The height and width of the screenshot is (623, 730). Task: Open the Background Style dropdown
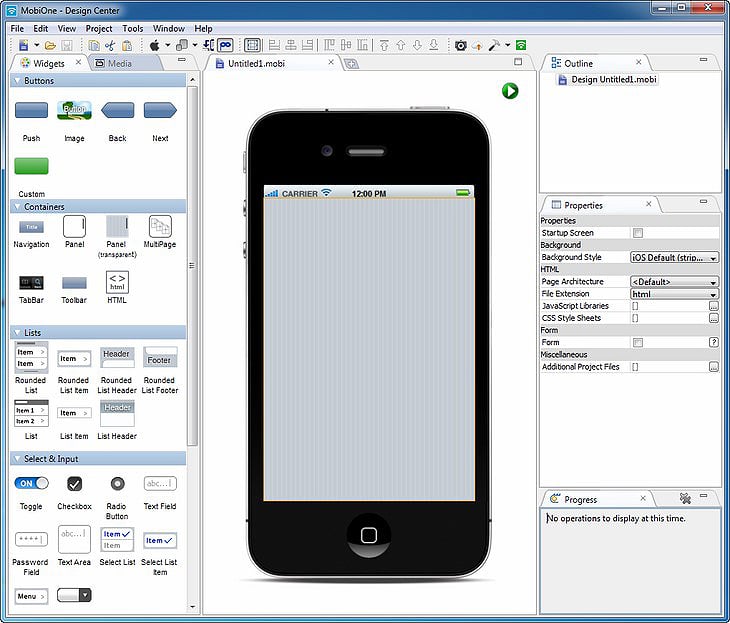coord(674,257)
